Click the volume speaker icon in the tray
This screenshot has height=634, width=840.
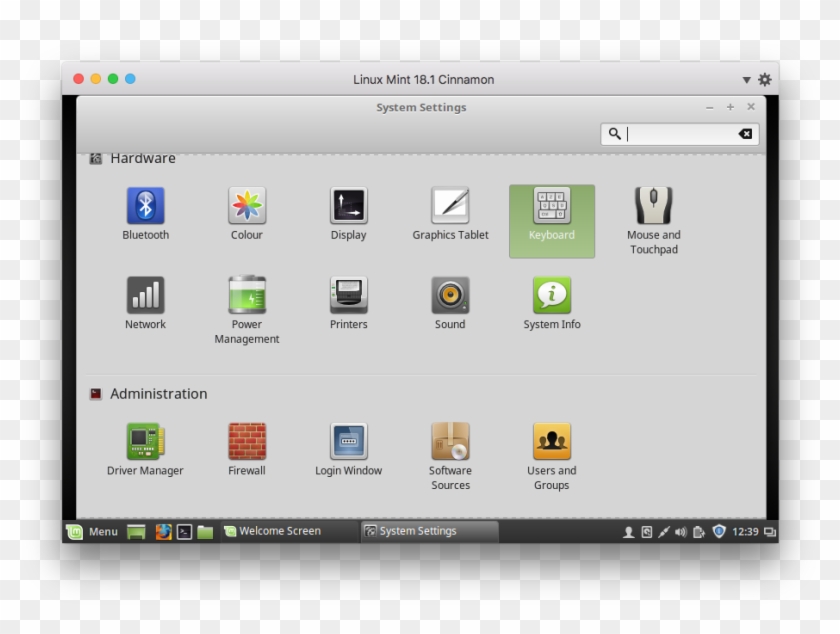point(680,531)
